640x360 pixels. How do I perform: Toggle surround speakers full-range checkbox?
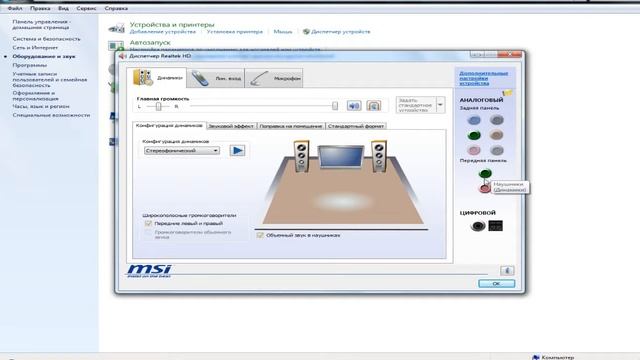click(x=148, y=233)
